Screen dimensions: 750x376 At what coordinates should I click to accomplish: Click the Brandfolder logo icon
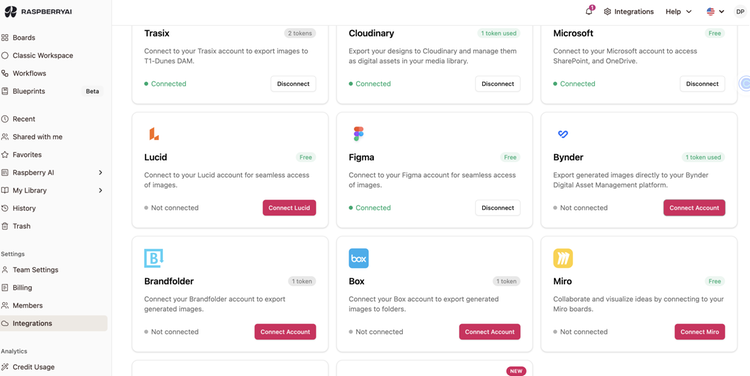[154, 258]
